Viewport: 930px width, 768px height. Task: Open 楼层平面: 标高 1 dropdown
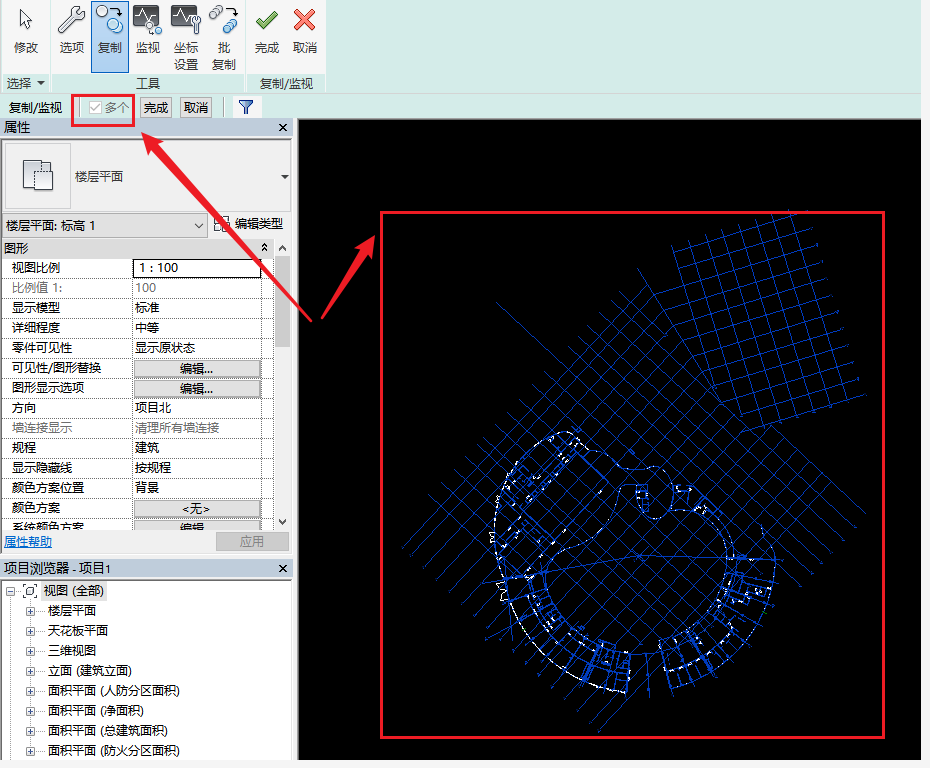(x=105, y=226)
